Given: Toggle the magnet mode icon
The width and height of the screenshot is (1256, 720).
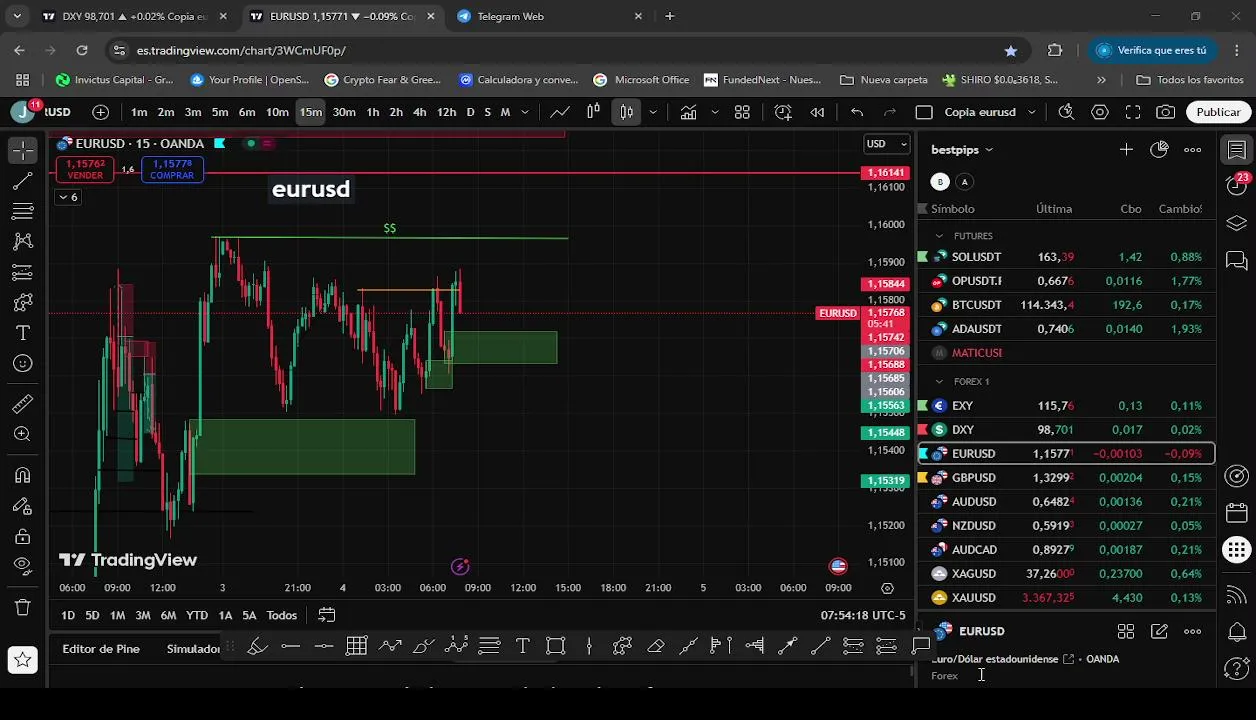Looking at the screenshot, I should [x=23, y=475].
